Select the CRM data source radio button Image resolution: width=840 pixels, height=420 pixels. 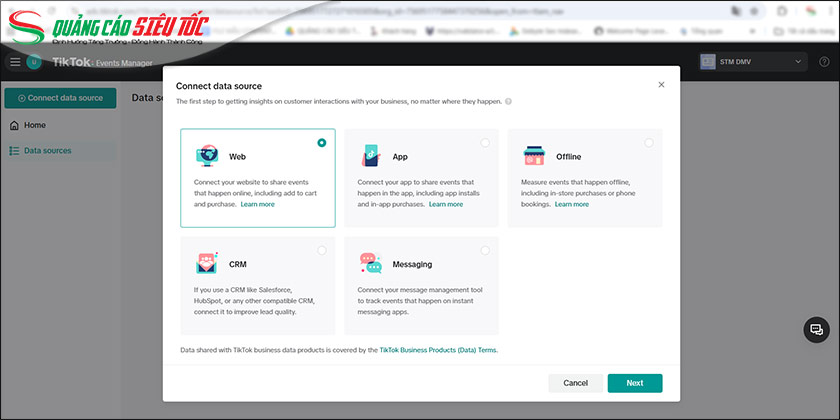(x=321, y=250)
